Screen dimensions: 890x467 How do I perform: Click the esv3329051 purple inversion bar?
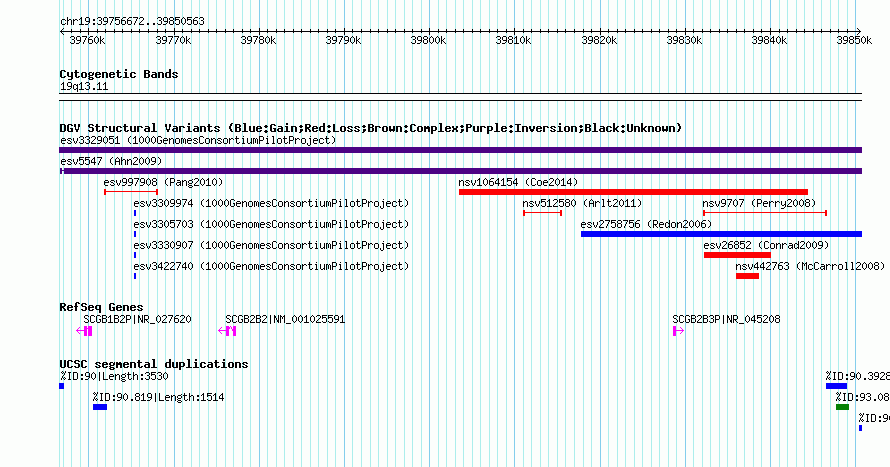click(460, 150)
